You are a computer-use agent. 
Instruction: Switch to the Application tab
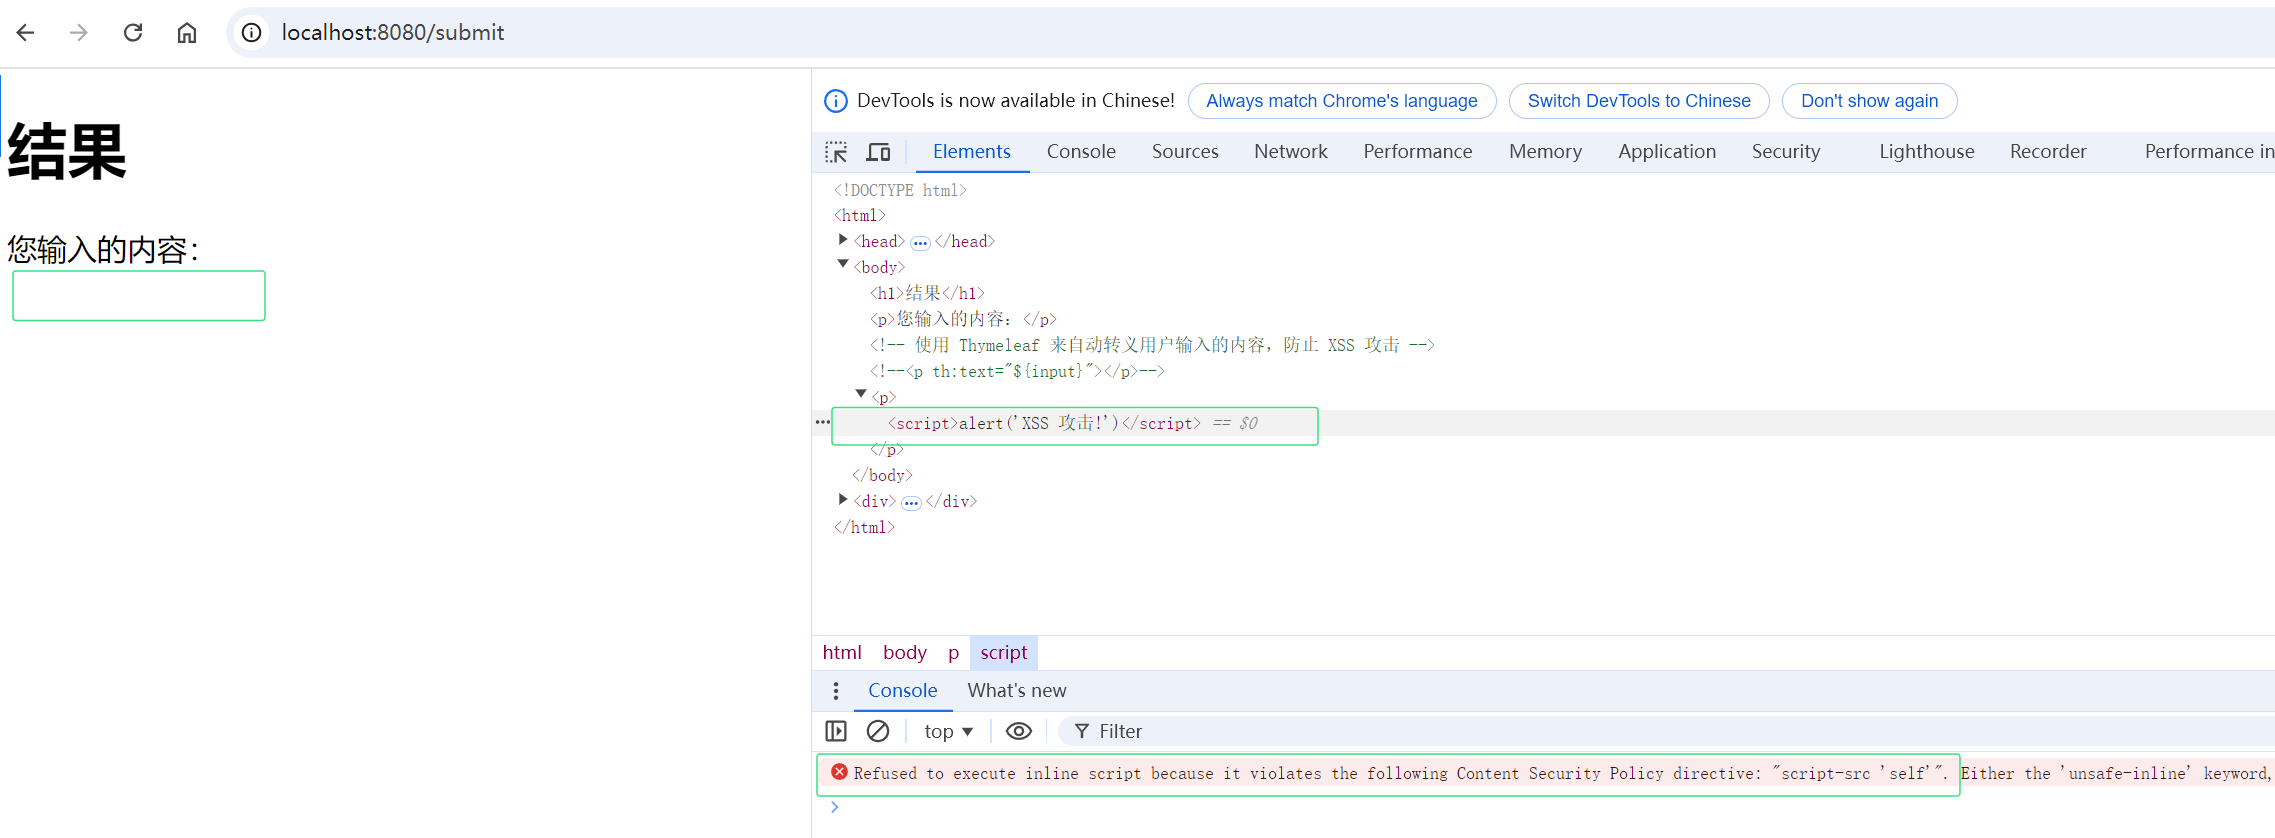(1667, 152)
